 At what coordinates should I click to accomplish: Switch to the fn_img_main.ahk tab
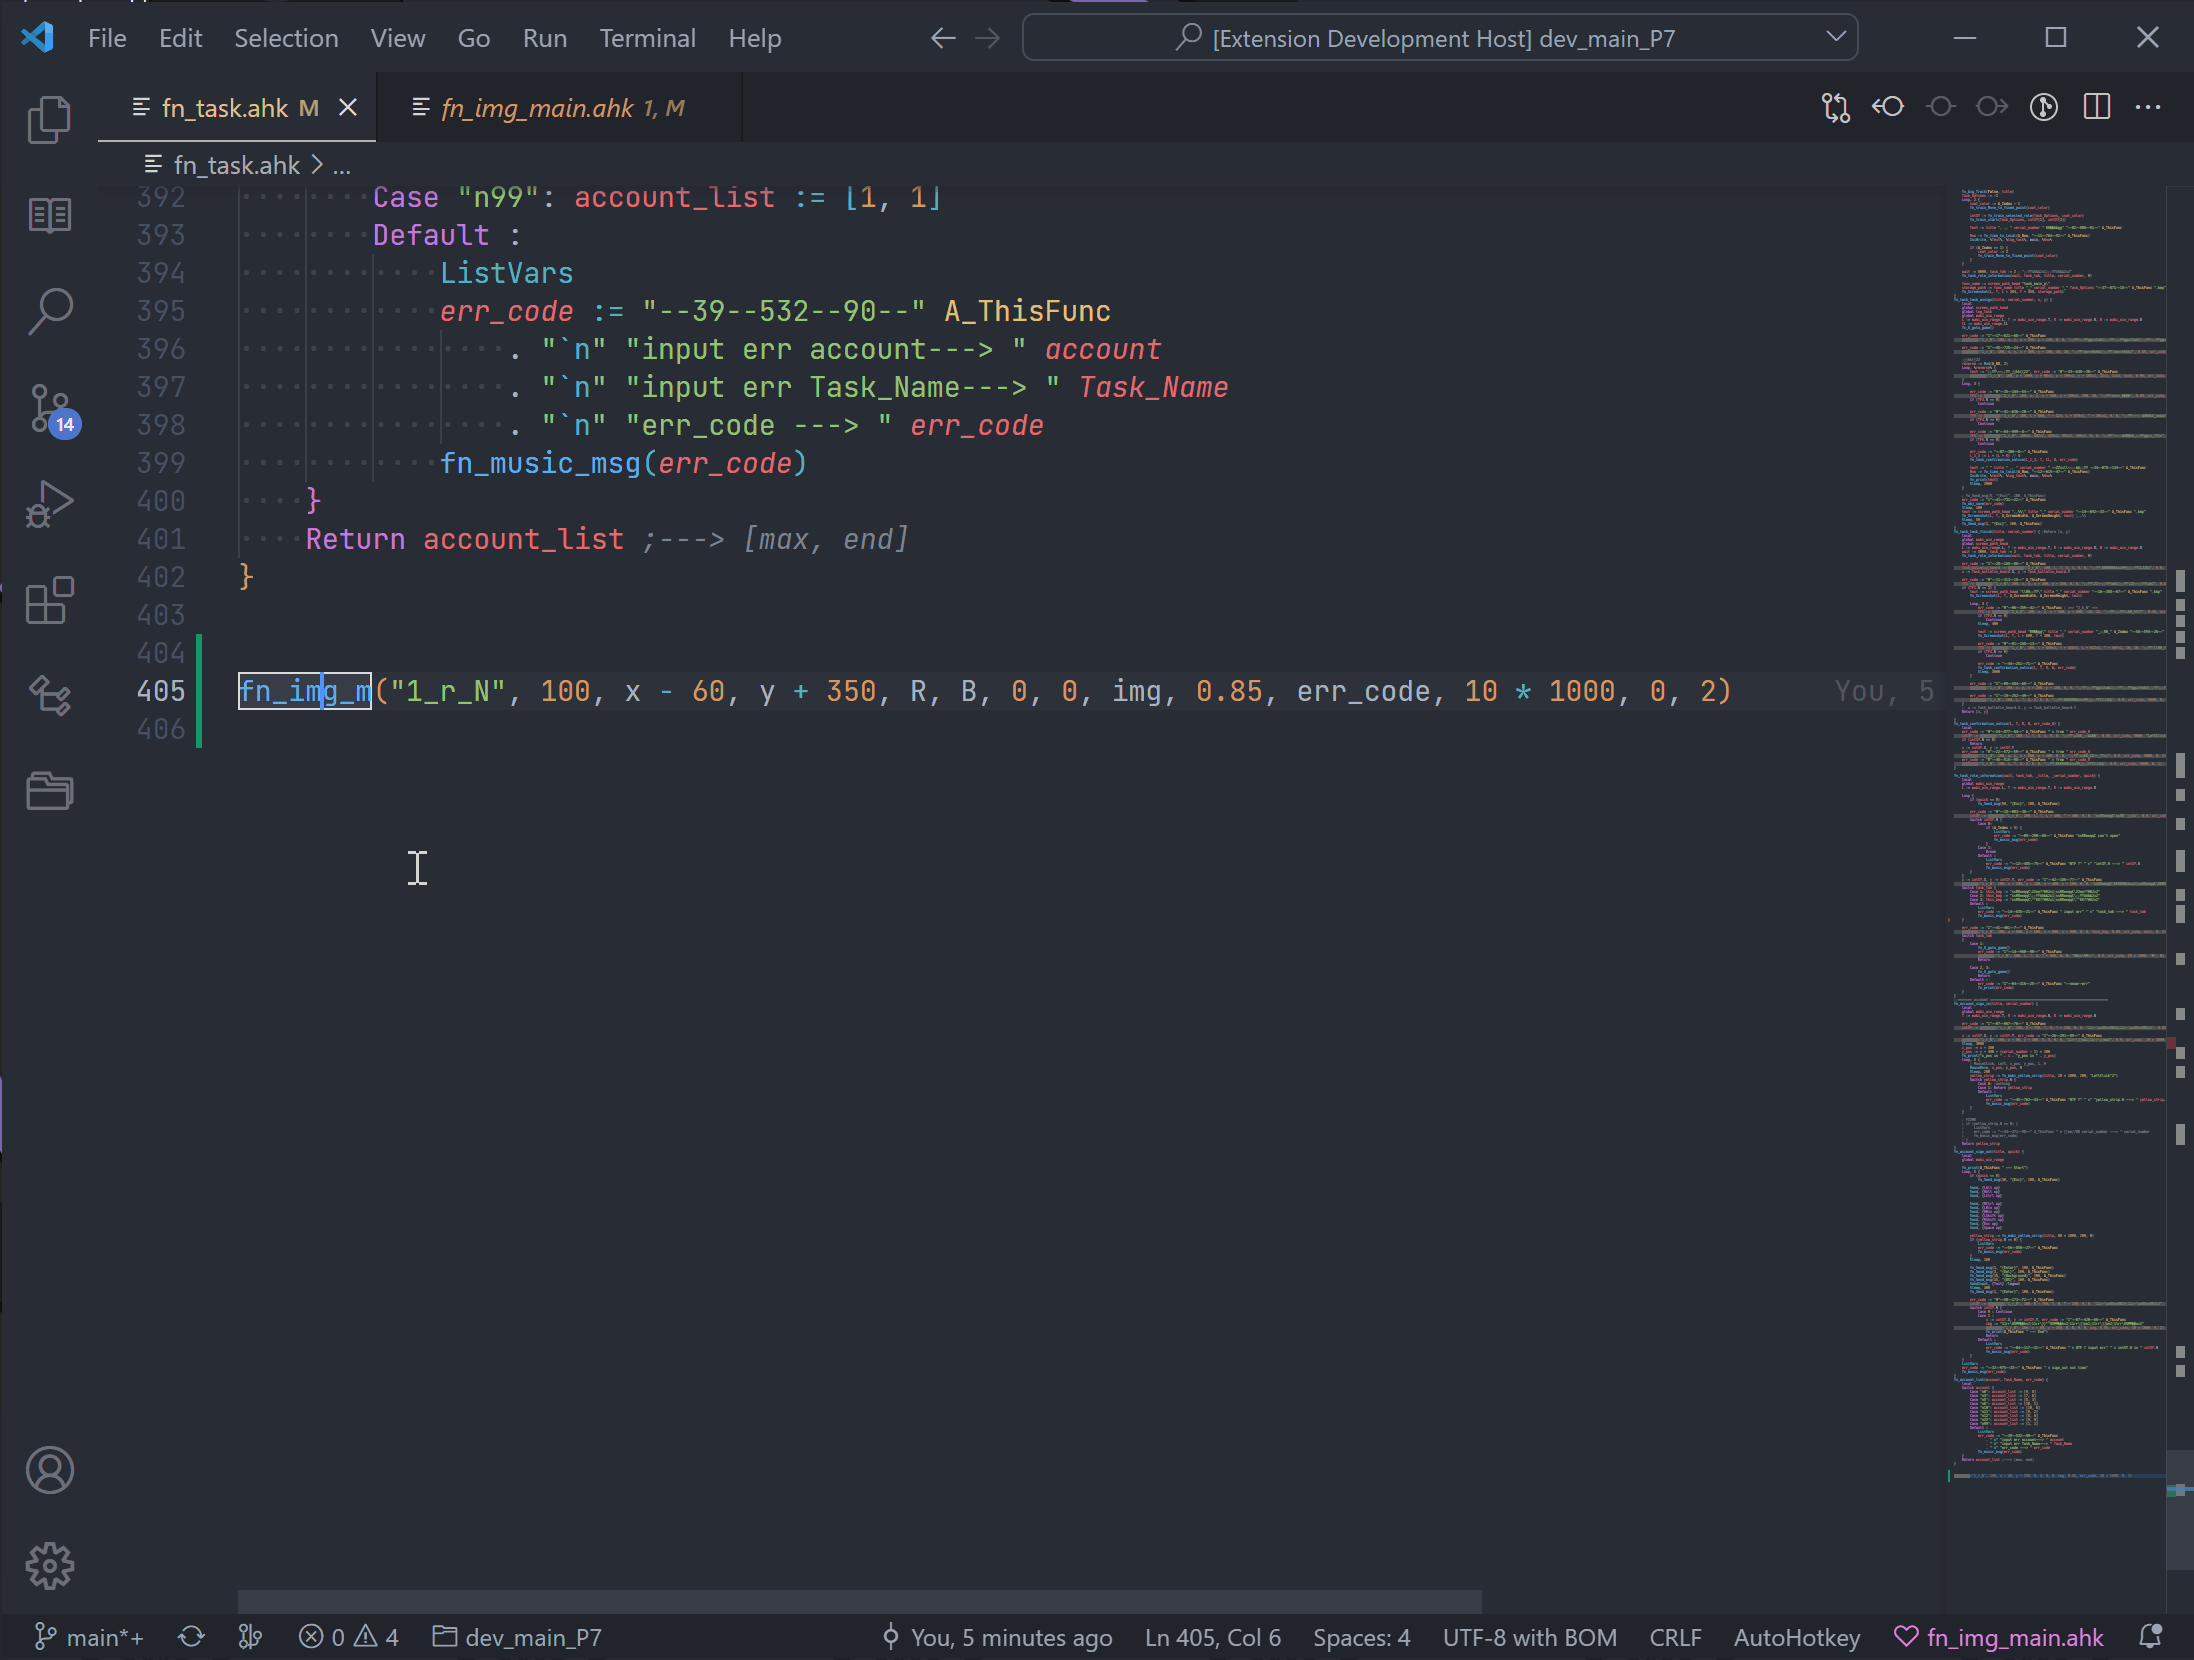(537, 108)
